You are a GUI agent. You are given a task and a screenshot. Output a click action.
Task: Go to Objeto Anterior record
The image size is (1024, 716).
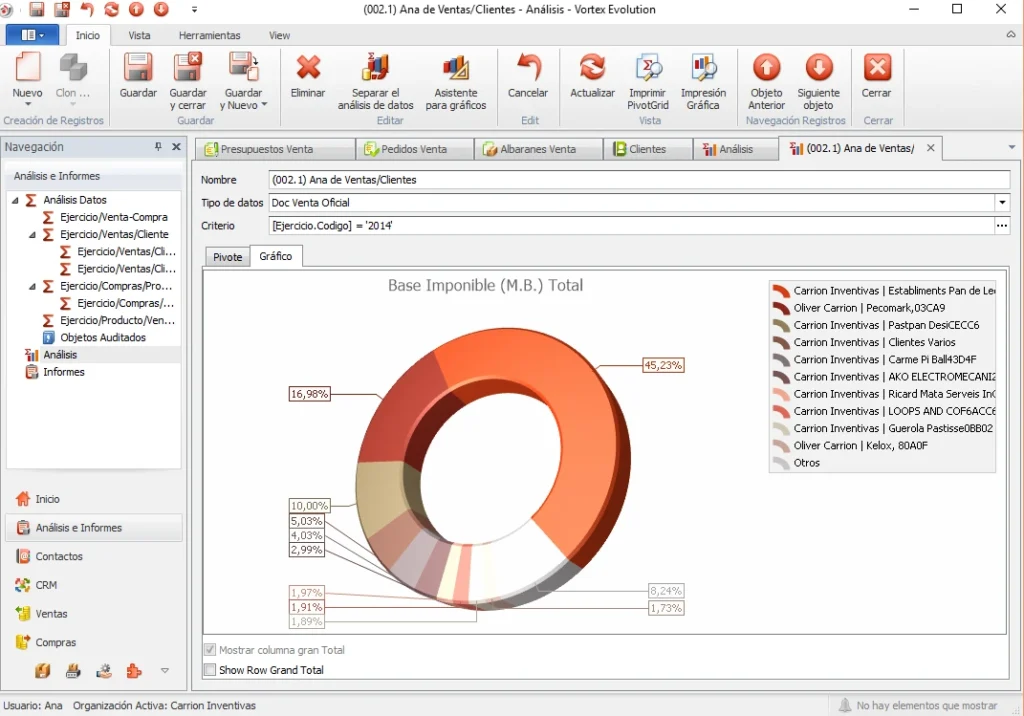click(x=766, y=82)
